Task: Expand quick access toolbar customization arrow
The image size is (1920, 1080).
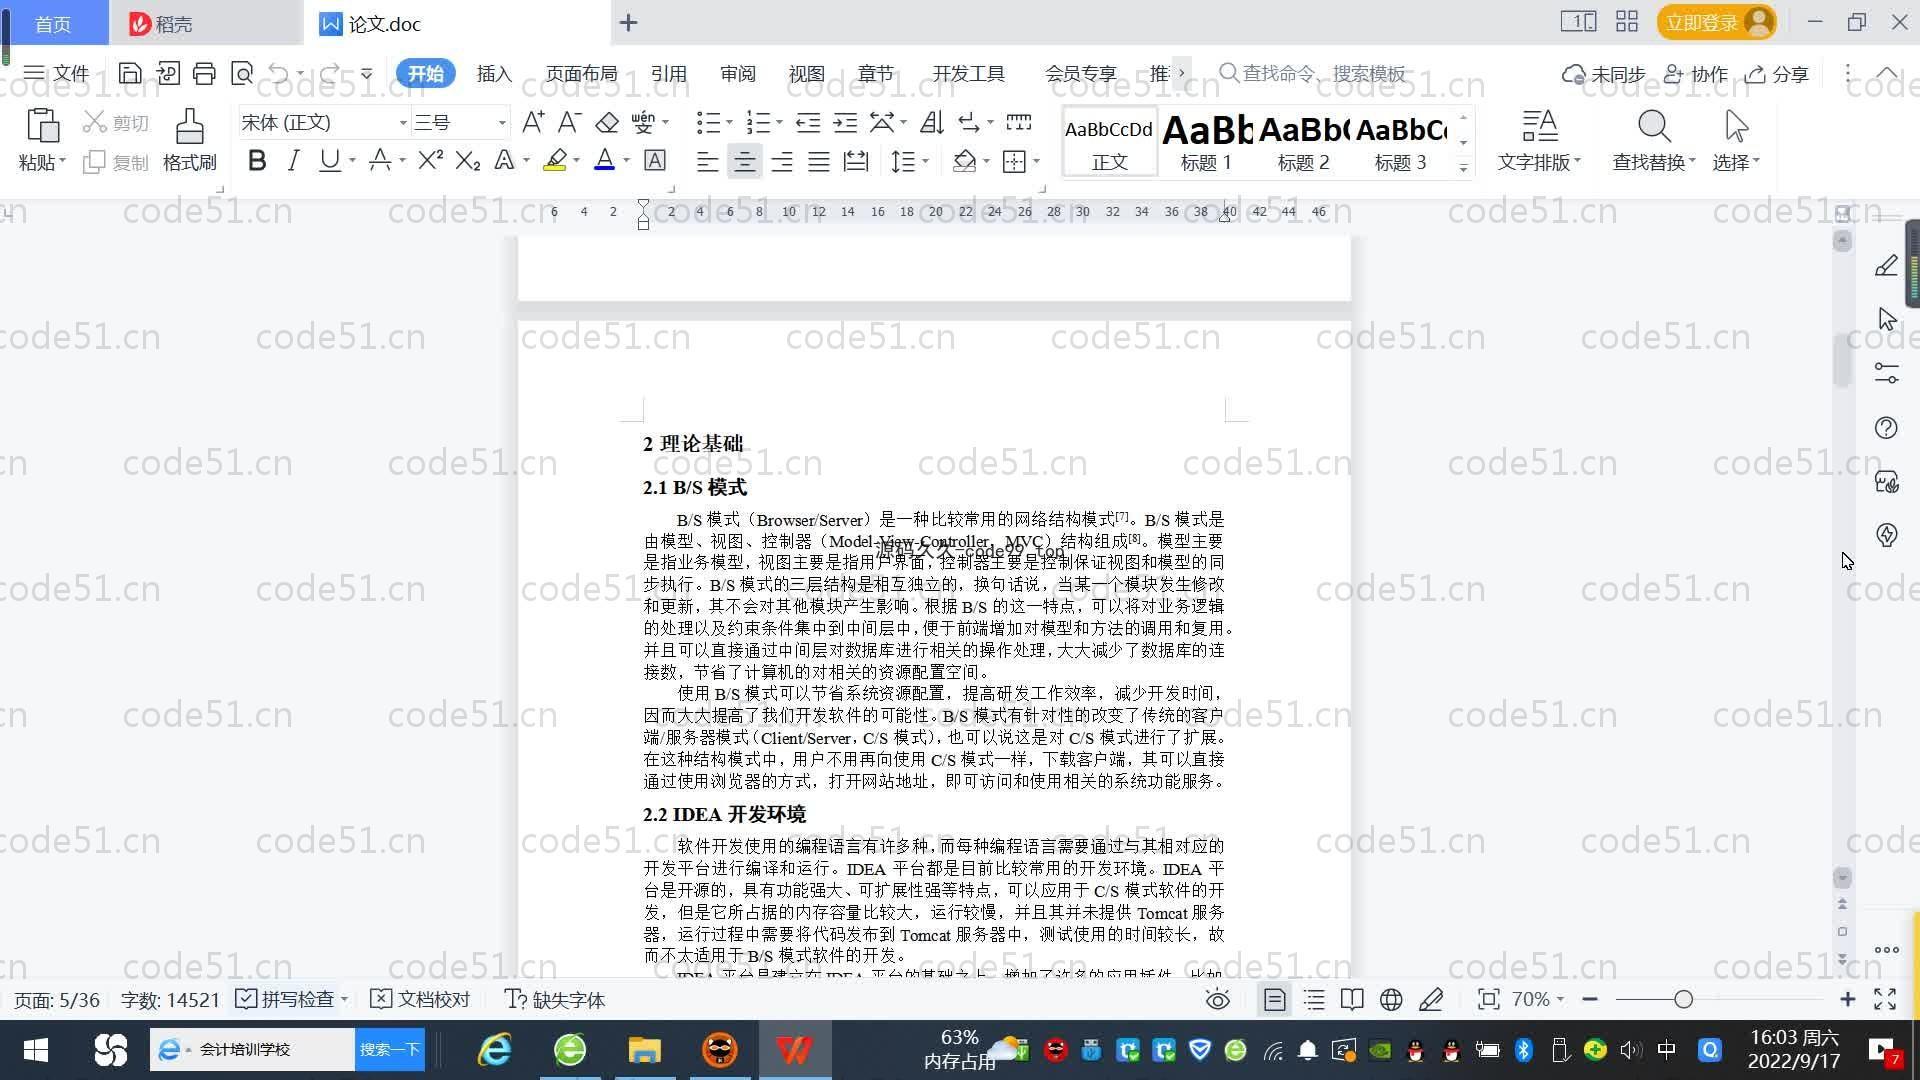Action: [366, 73]
